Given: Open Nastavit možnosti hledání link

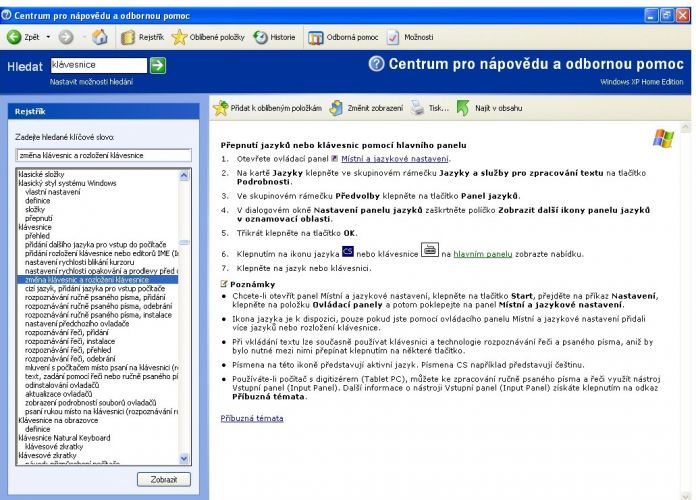Looking at the screenshot, I should pos(91,82).
